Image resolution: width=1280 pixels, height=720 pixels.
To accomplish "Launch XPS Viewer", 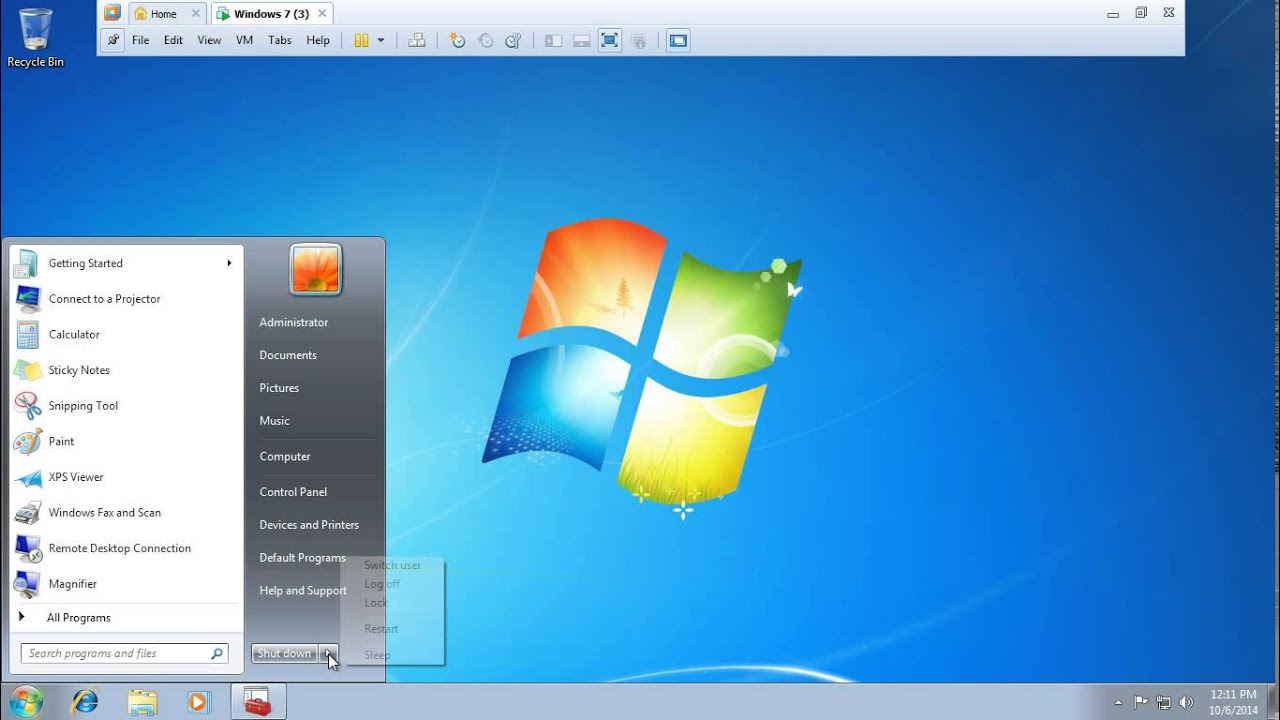I will 126,477.
